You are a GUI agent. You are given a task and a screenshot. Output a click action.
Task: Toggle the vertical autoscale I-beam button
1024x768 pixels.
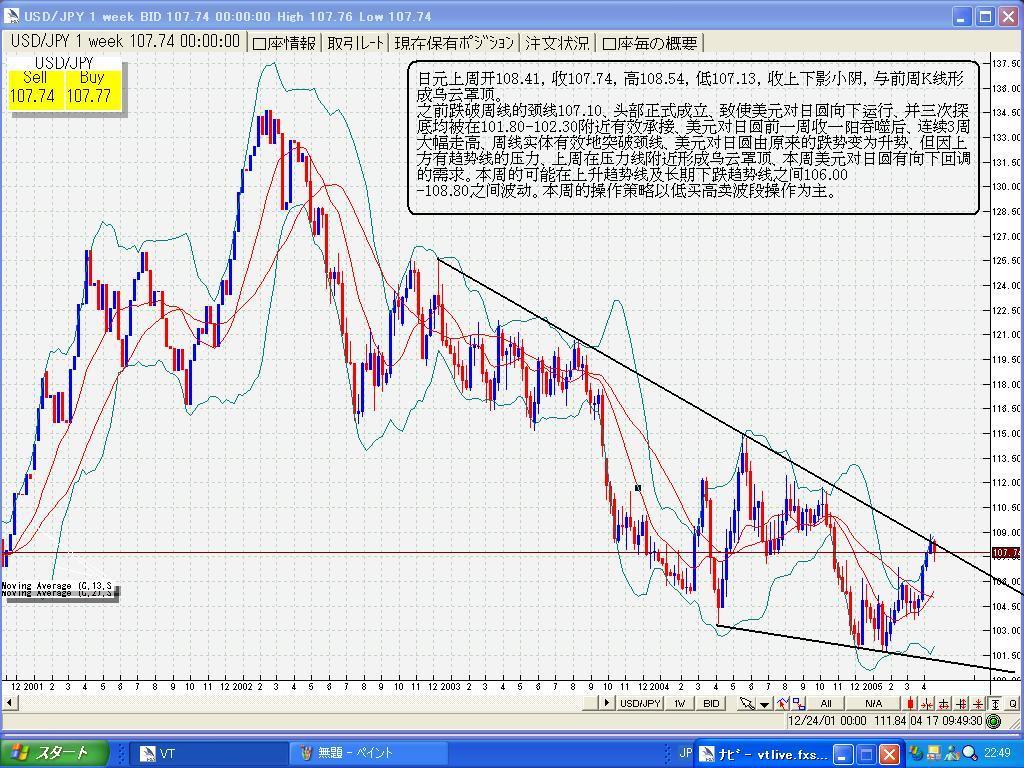[995, 703]
